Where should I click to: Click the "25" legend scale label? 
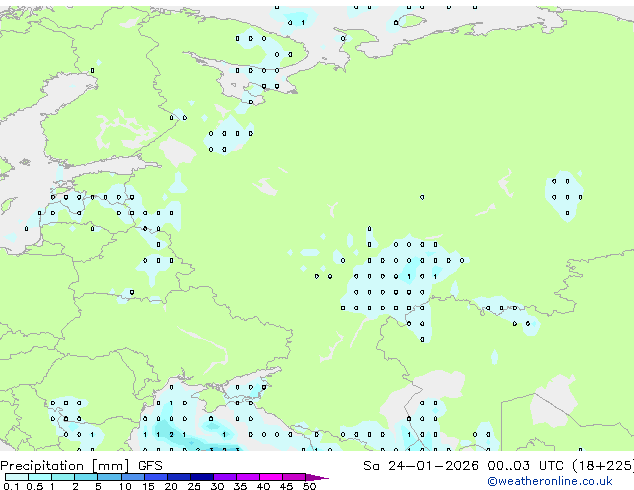[194, 486]
